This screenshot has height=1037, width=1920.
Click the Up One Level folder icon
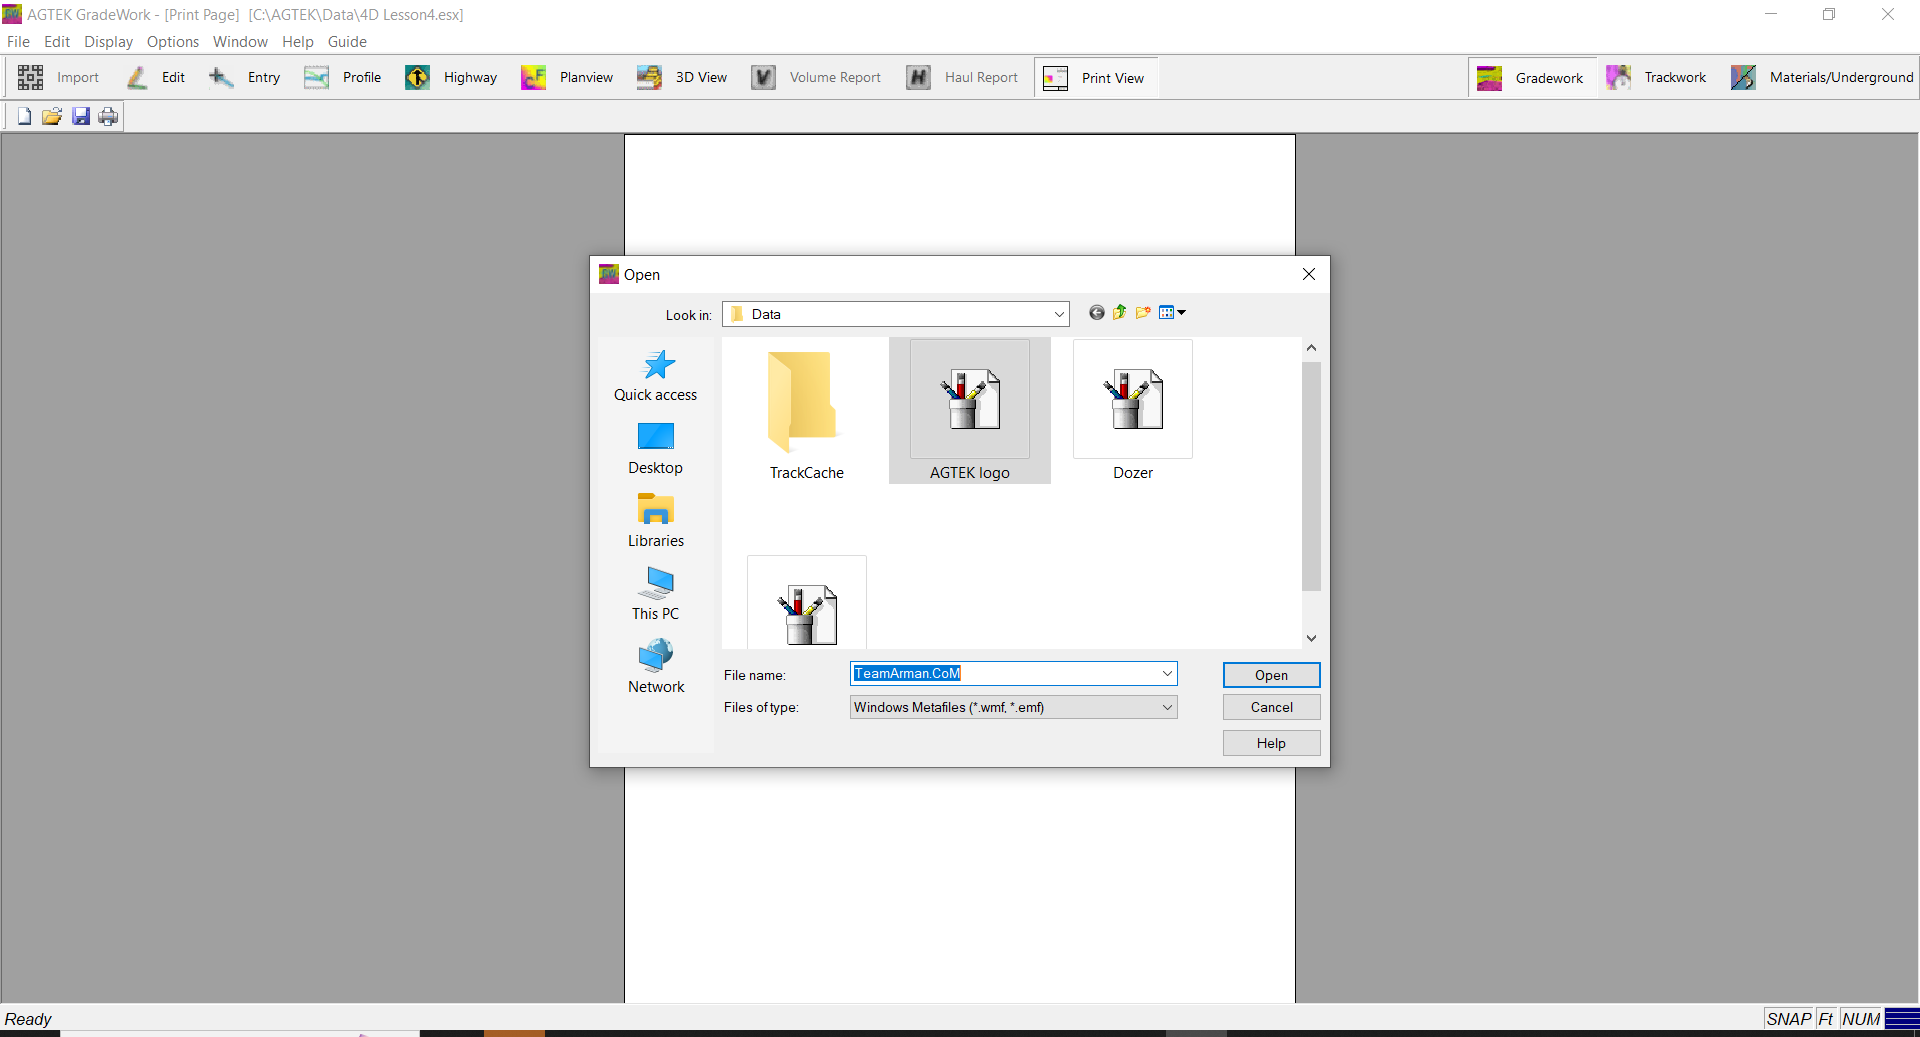coord(1119,313)
